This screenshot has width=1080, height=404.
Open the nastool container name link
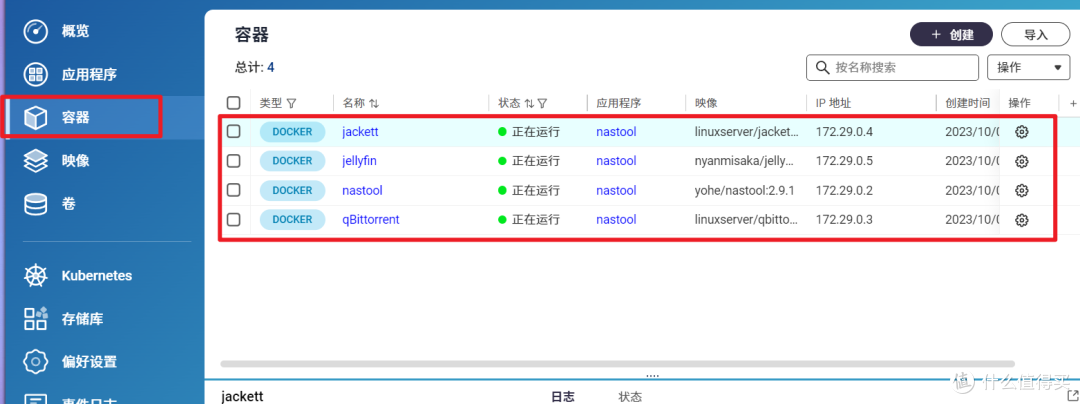pyautogui.click(x=362, y=191)
